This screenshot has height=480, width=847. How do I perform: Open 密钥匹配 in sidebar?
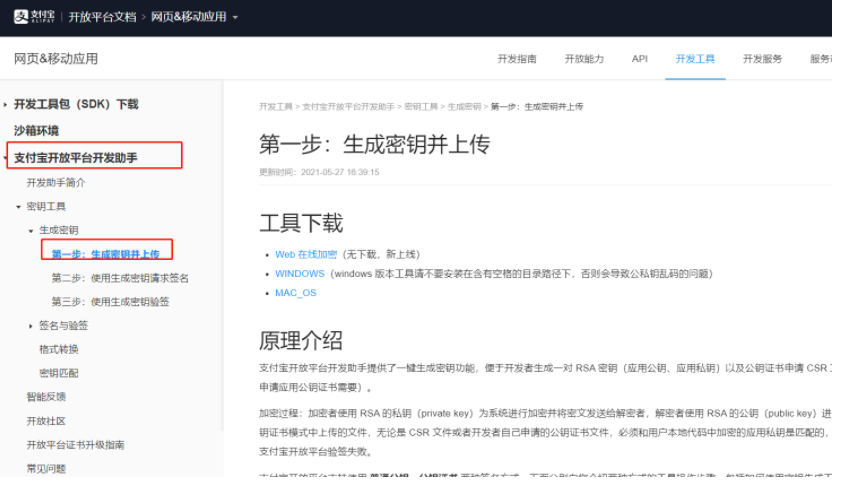(x=58, y=373)
